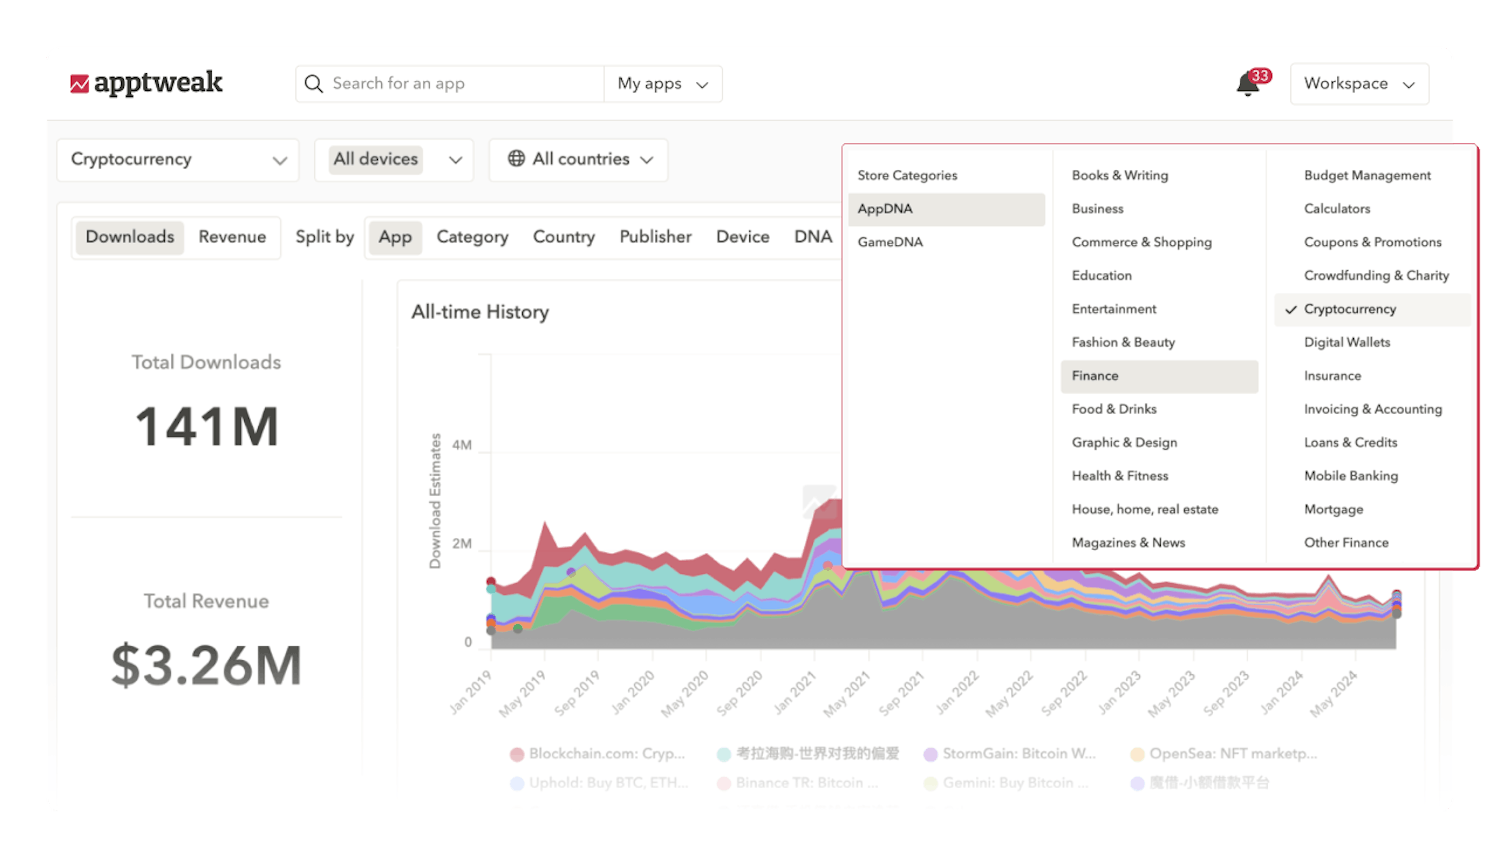Click inside the app search field
The image size is (1500, 858).
click(x=440, y=84)
